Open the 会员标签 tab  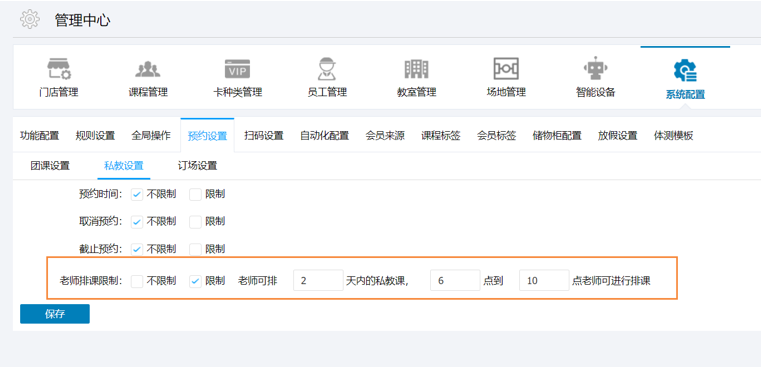pyautogui.click(x=496, y=135)
